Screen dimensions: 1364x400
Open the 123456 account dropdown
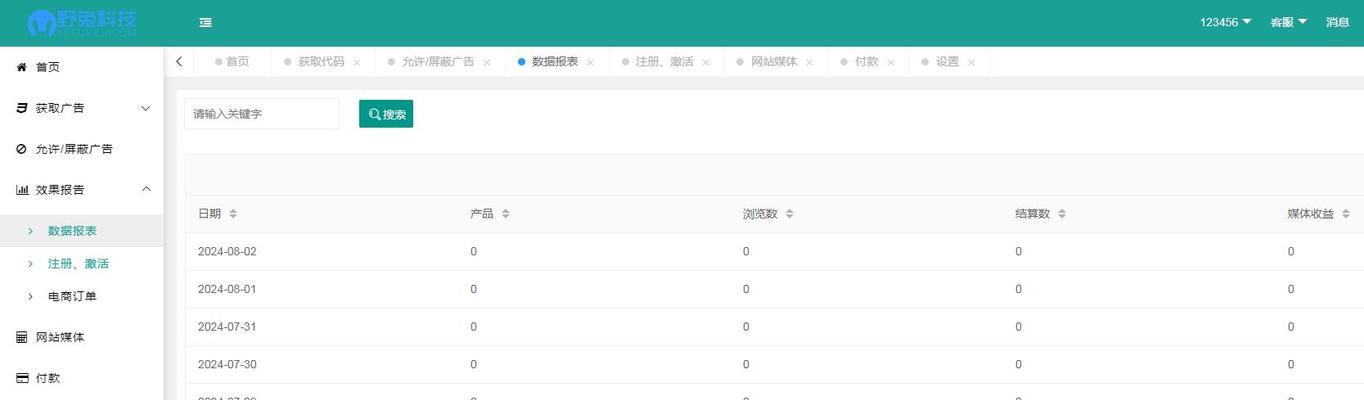coord(1226,22)
